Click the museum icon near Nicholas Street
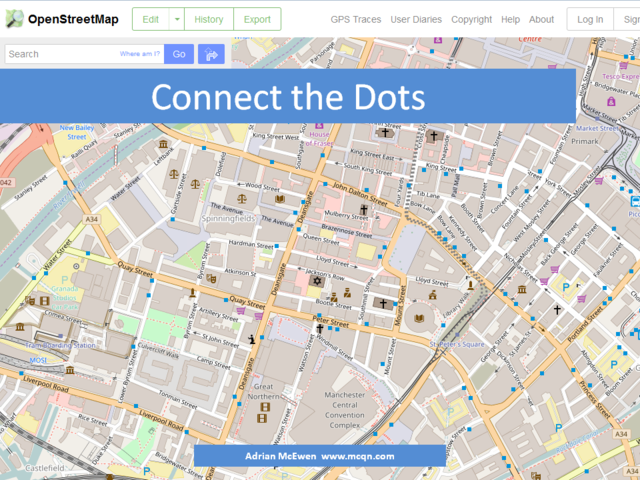This screenshot has width=640, height=480. 522,289
